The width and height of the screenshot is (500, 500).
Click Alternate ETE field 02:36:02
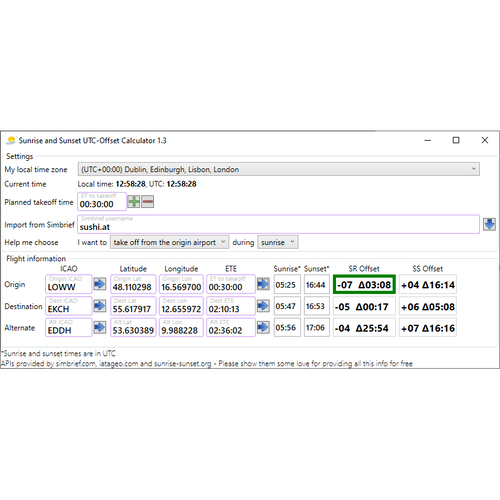click(x=231, y=327)
